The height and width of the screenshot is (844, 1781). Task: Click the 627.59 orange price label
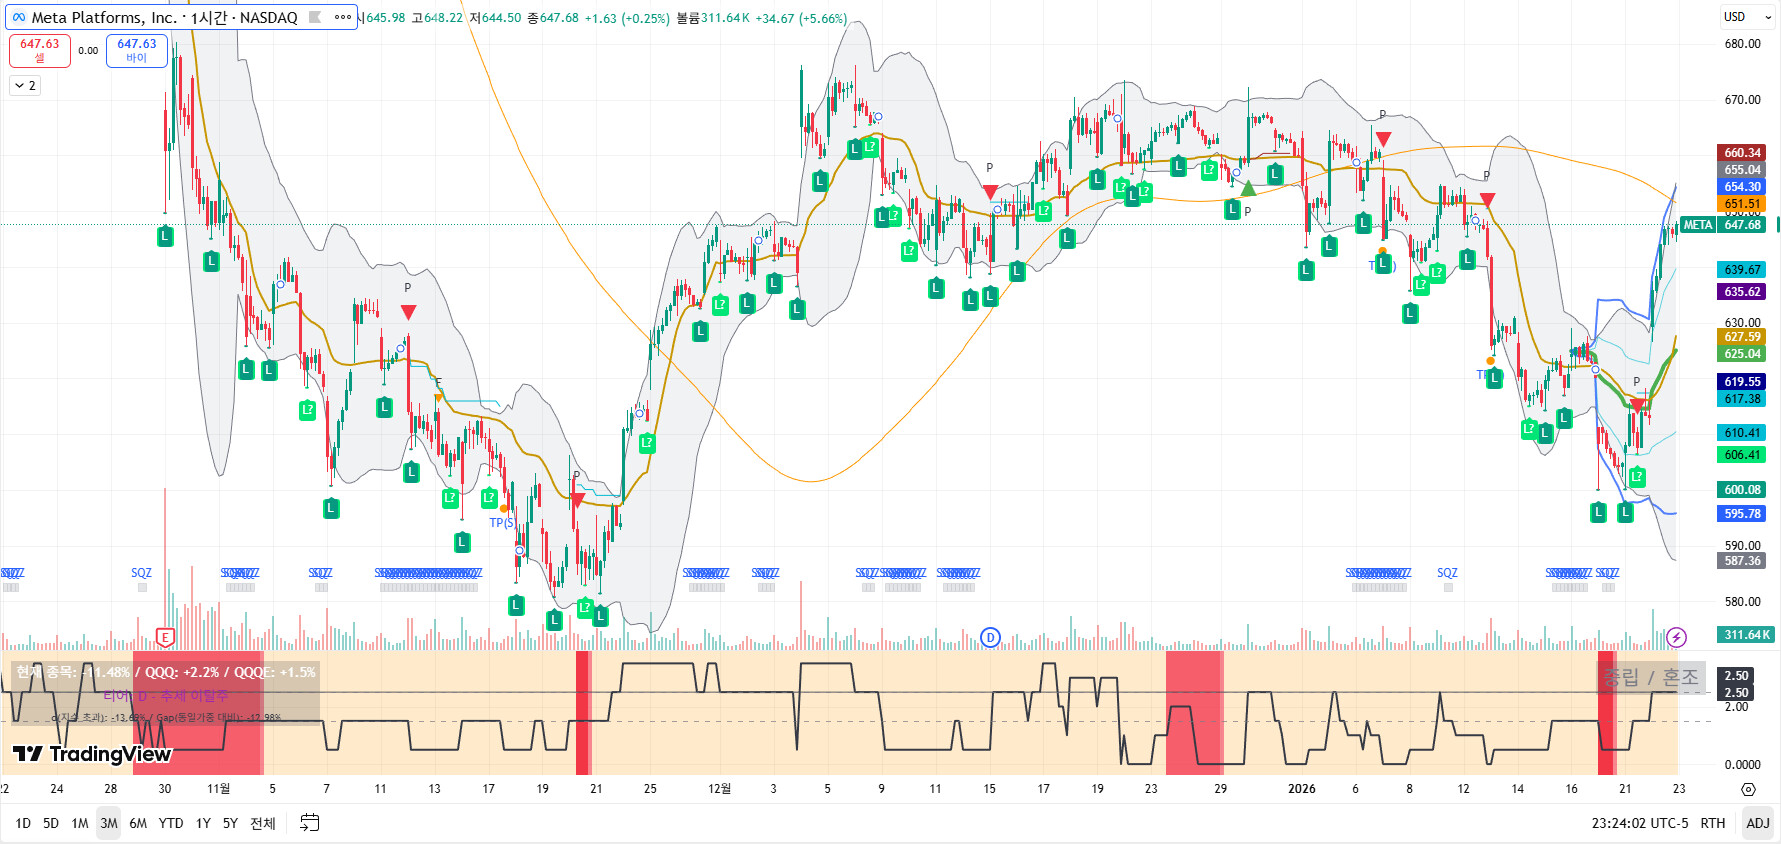tap(1742, 337)
